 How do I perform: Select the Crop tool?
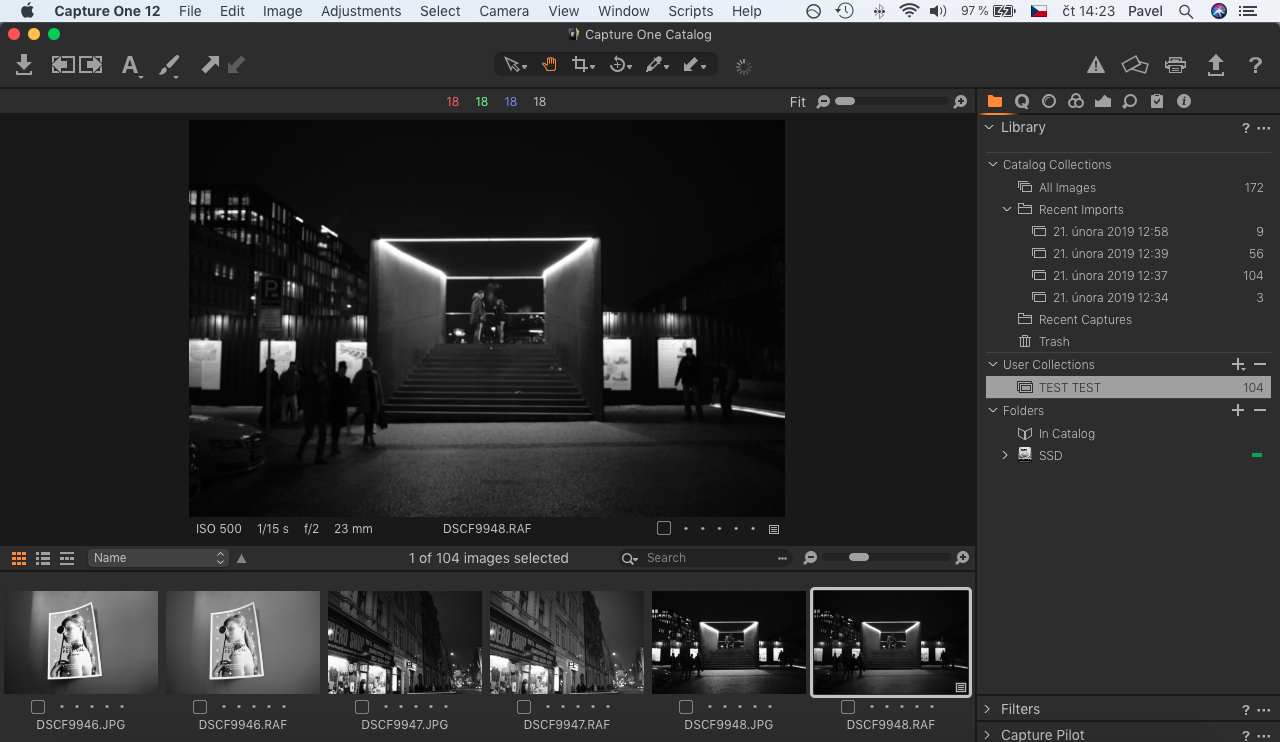[579, 65]
